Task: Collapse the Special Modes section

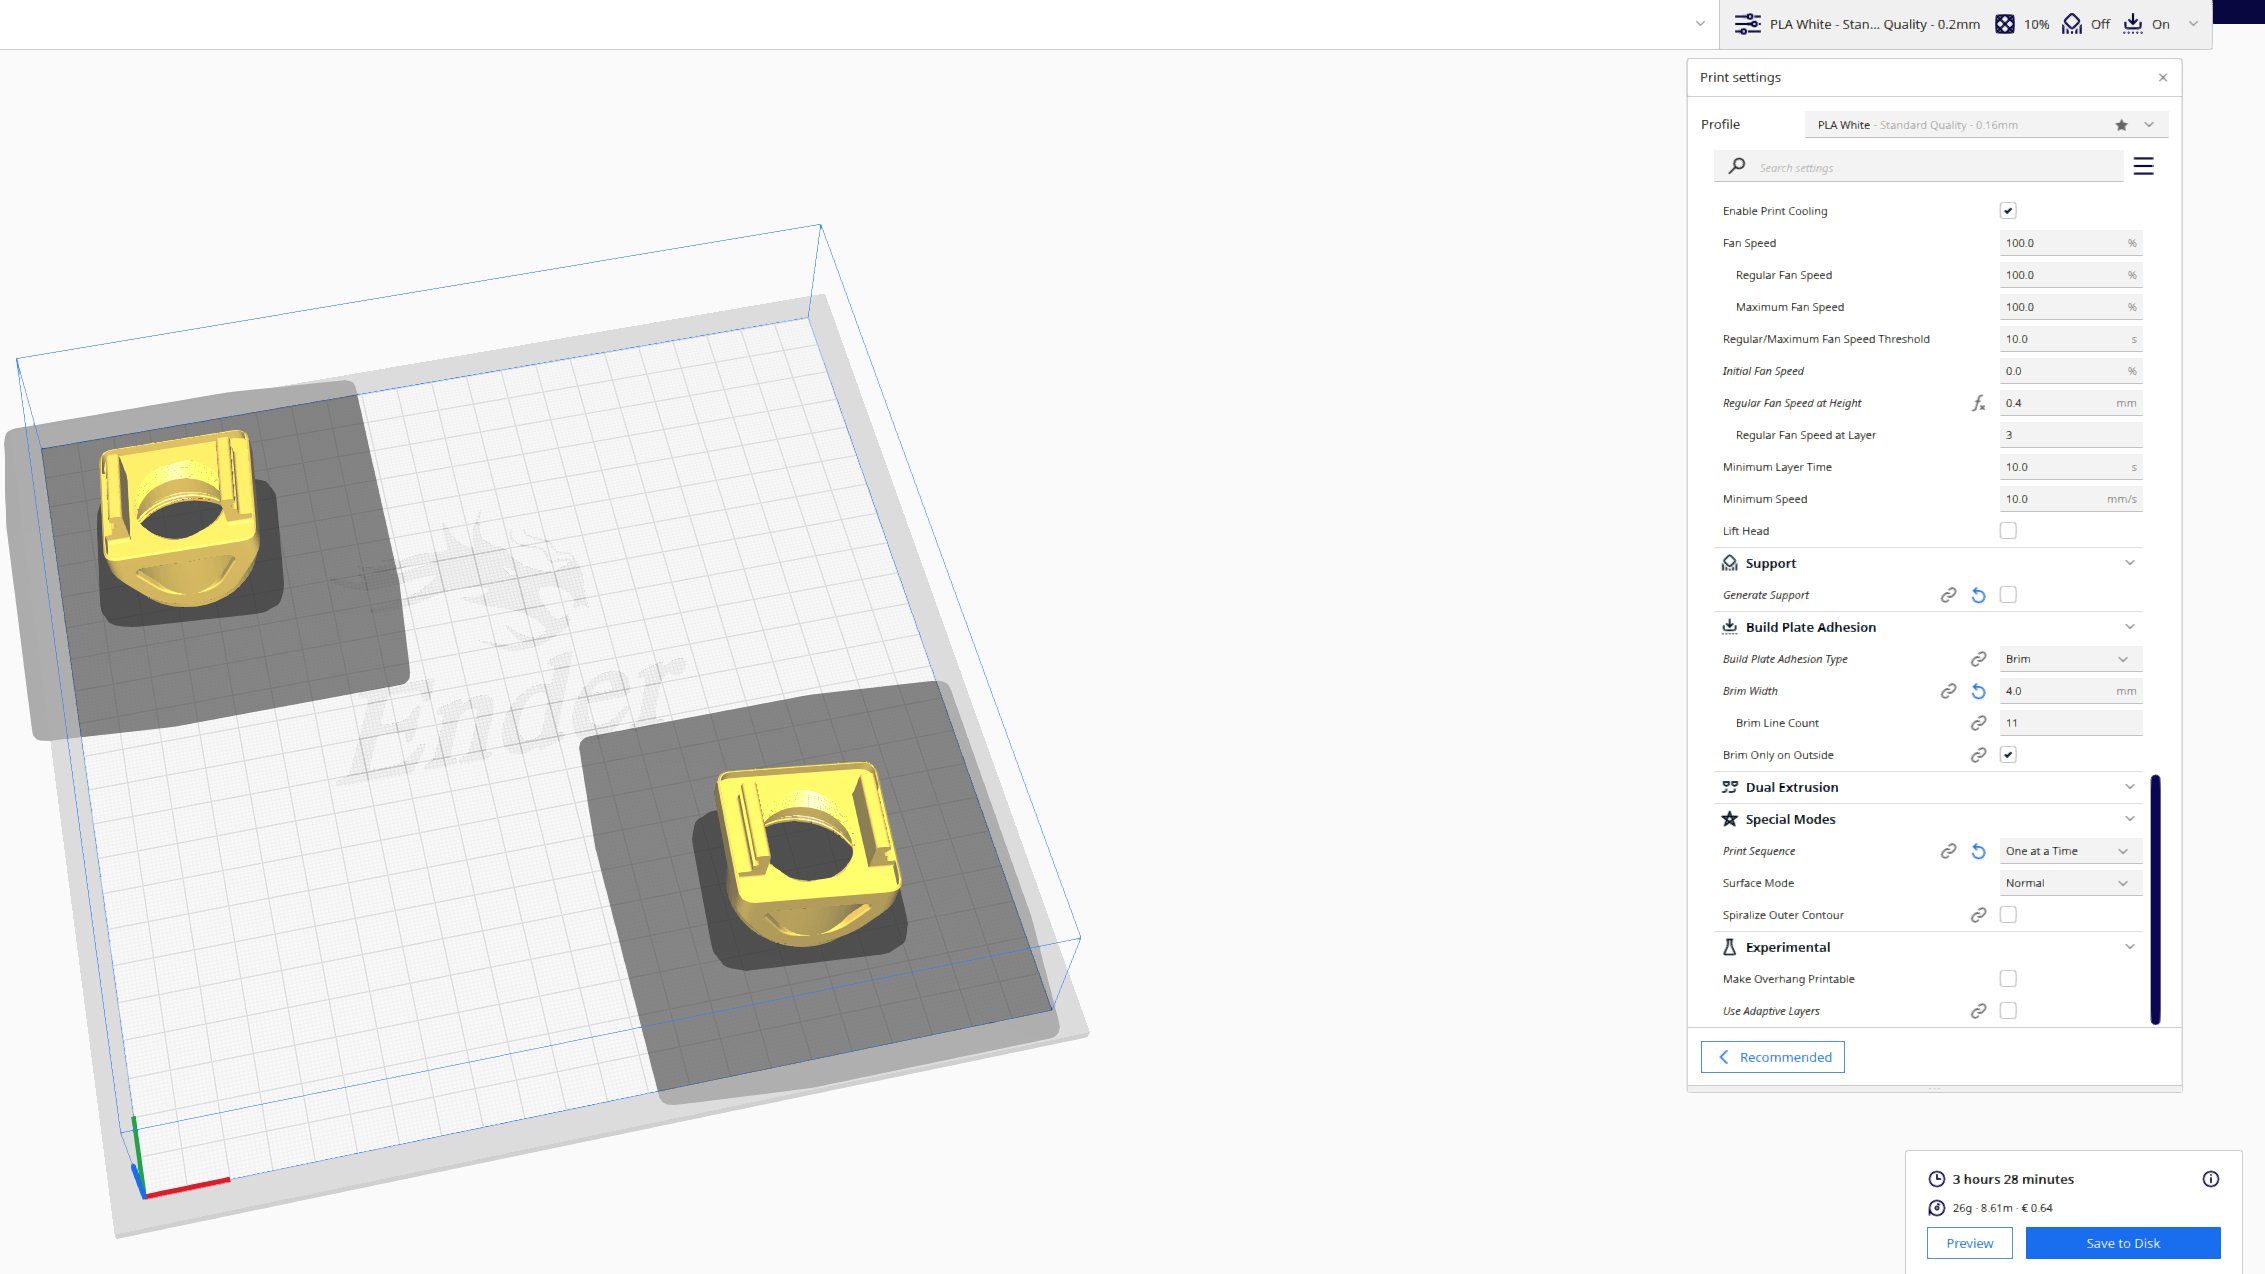Action: tap(2130, 818)
